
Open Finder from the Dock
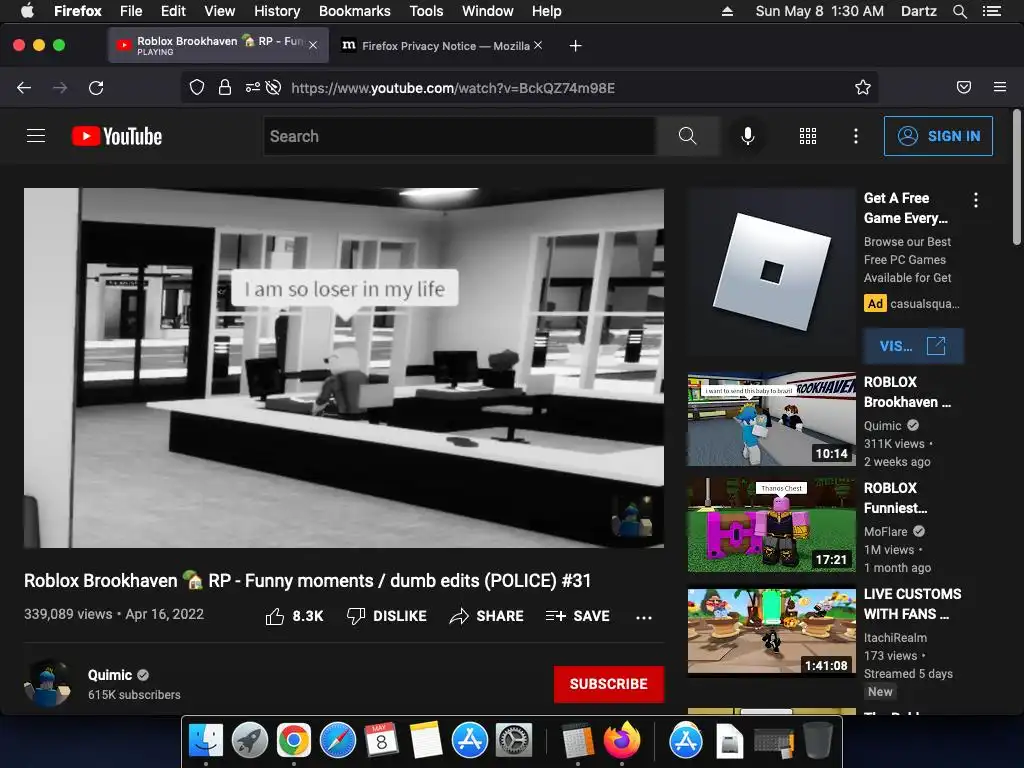(x=206, y=741)
